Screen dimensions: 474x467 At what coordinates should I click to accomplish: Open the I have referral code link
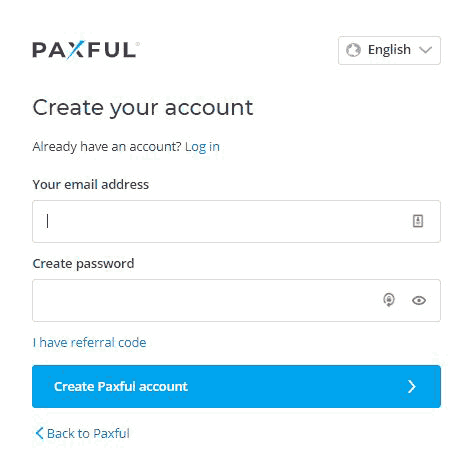[x=89, y=342]
